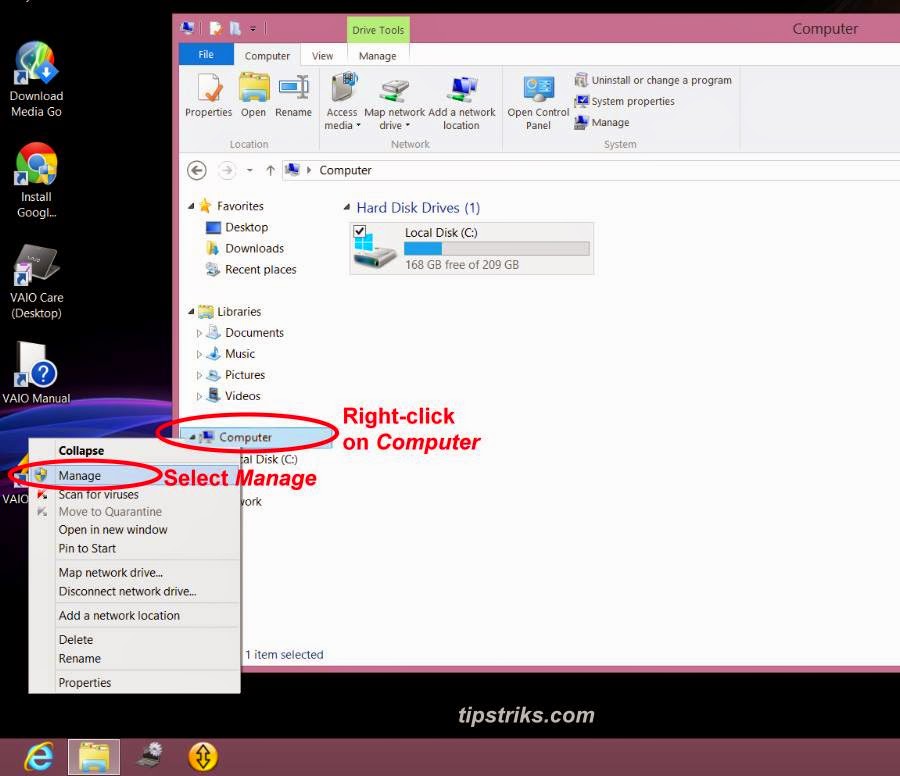The image size is (900, 776).
Task: Select Downloads in Favorites
Action: (245, 249)
